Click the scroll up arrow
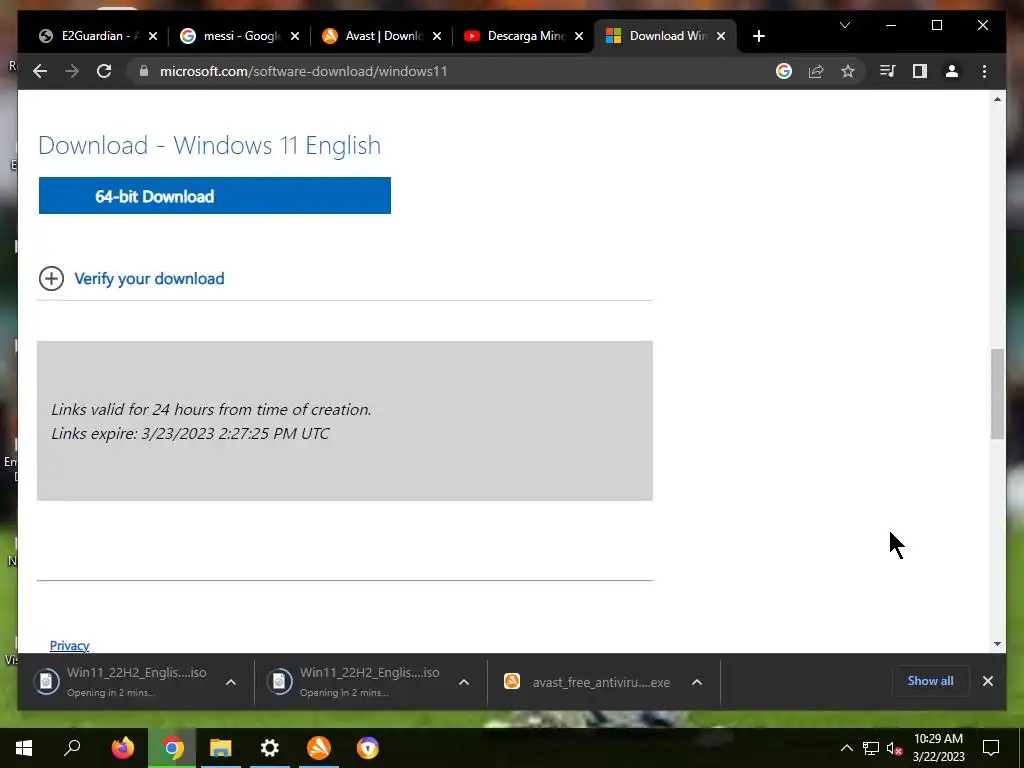The width and height of the screenshot is (1024, 768). 997,99
